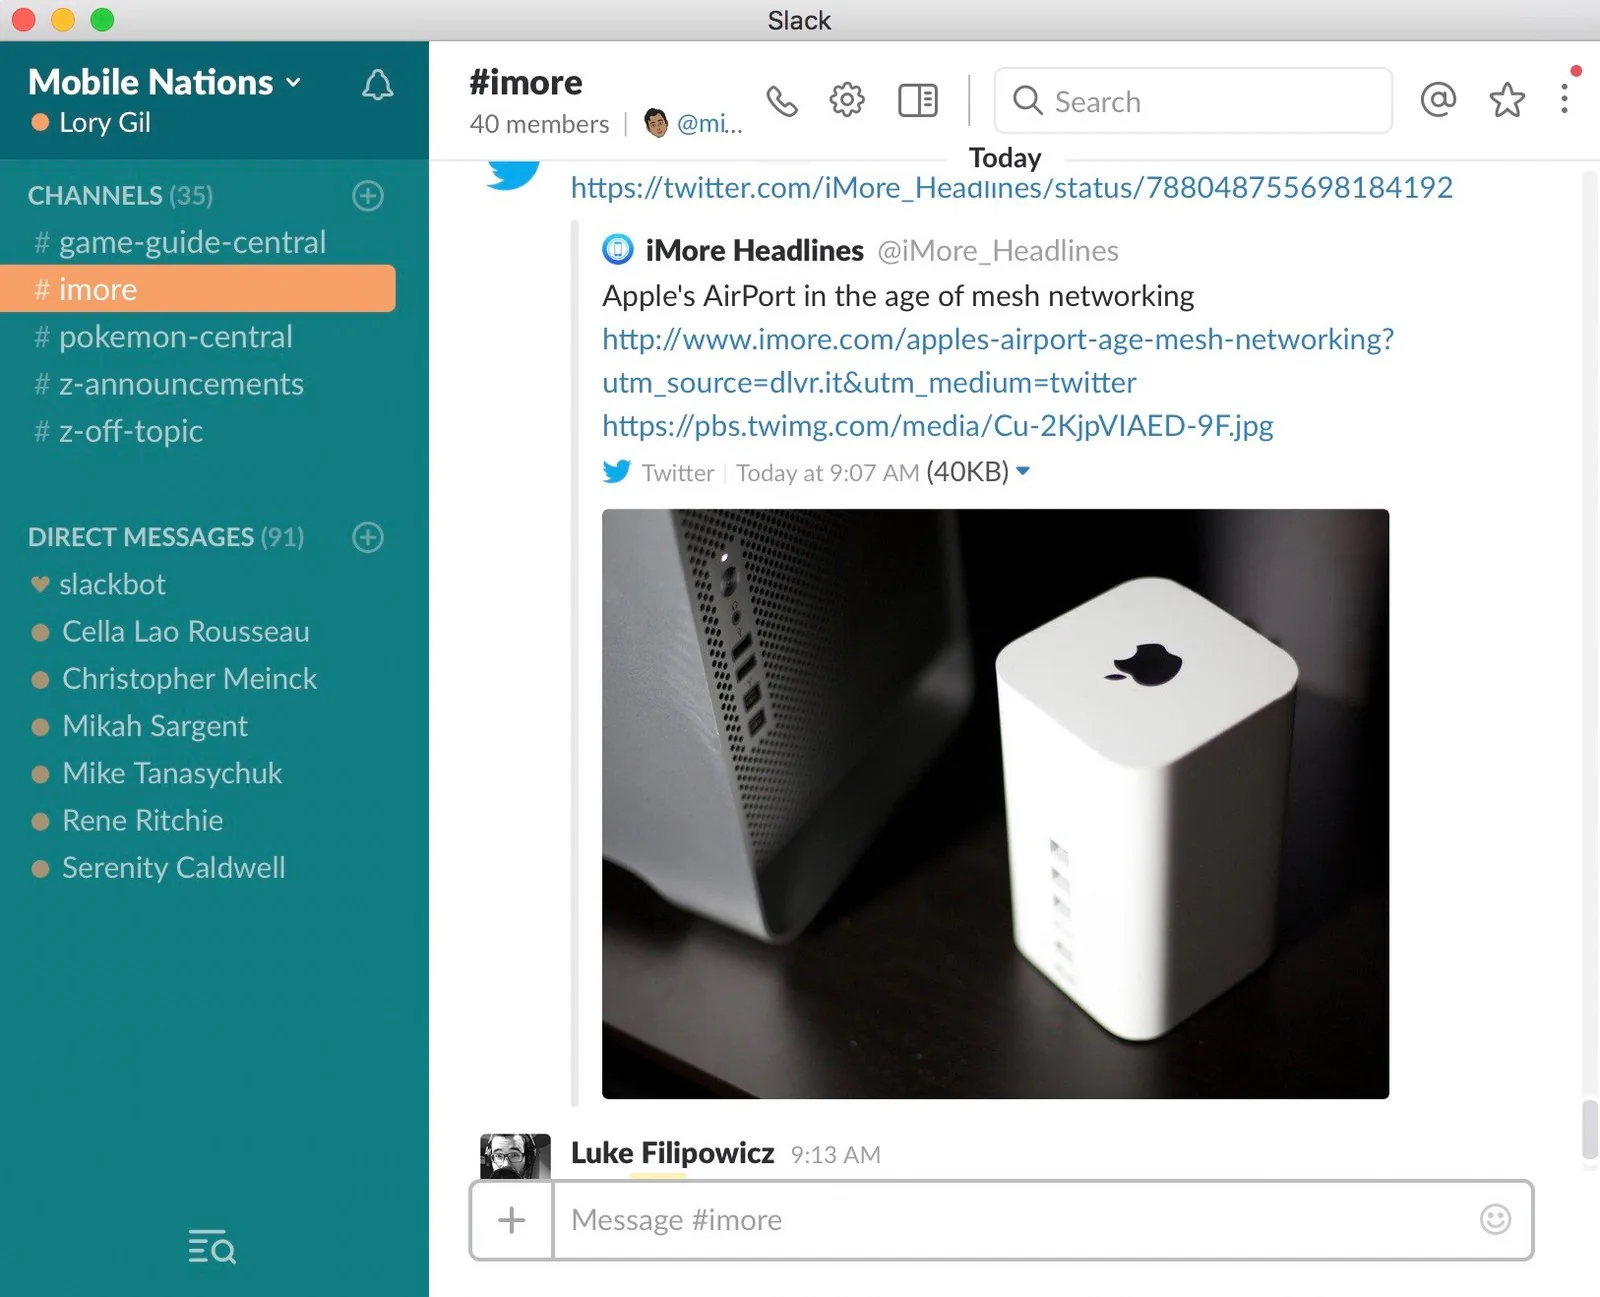The height and width of the screenshot is (1297, 1600).
Task: Attach a file with the plus button
Action: coord(512,1220)
